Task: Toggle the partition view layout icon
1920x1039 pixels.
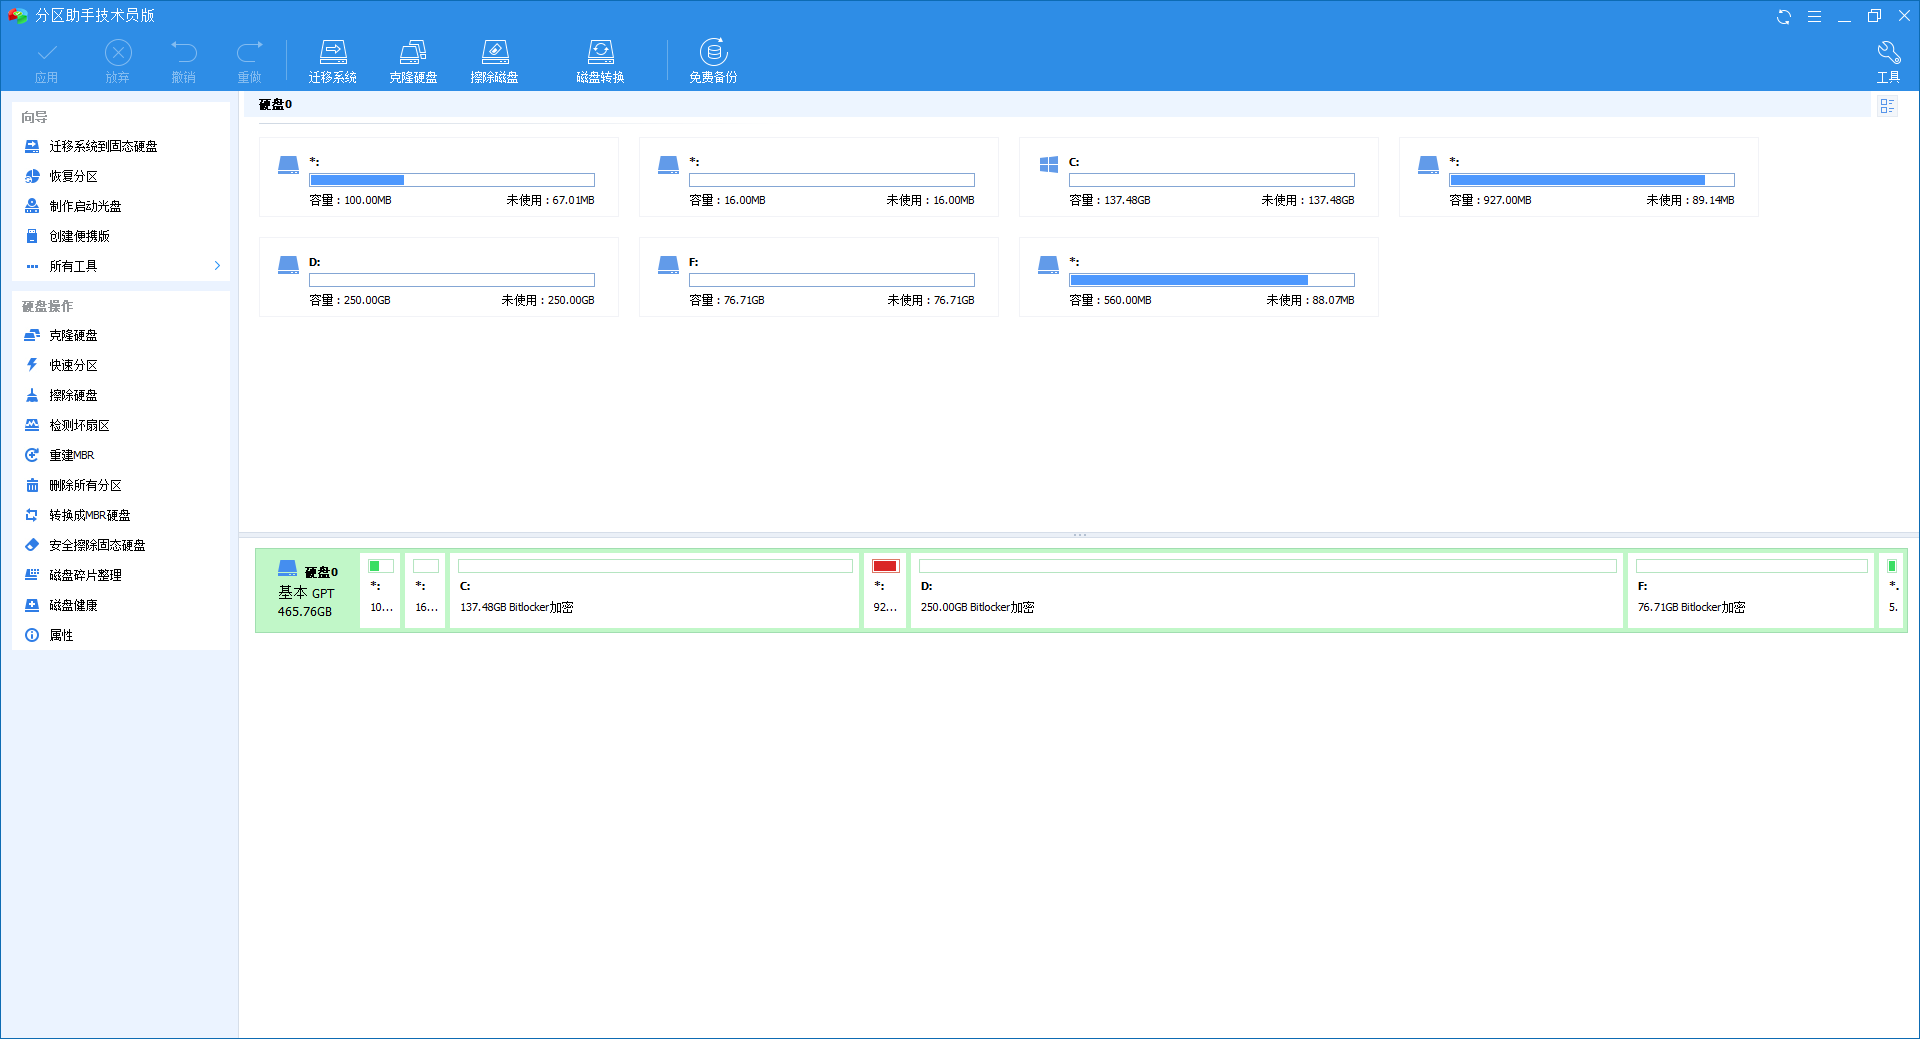Action: (1887, 106)
